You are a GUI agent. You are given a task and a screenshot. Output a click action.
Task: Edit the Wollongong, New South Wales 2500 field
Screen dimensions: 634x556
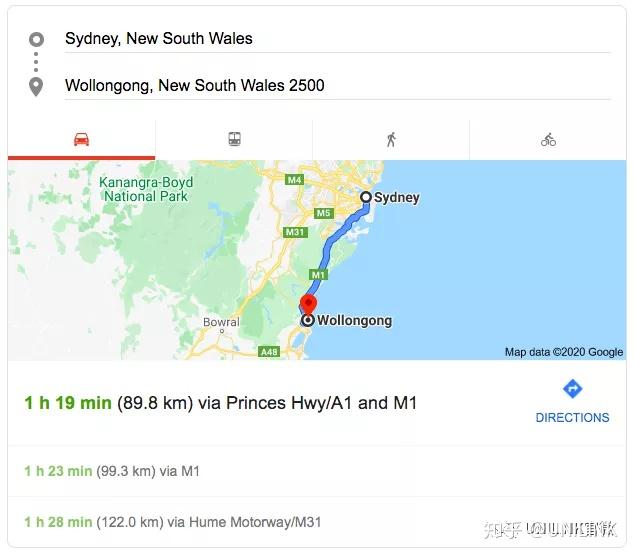click(x=338, y=86)
